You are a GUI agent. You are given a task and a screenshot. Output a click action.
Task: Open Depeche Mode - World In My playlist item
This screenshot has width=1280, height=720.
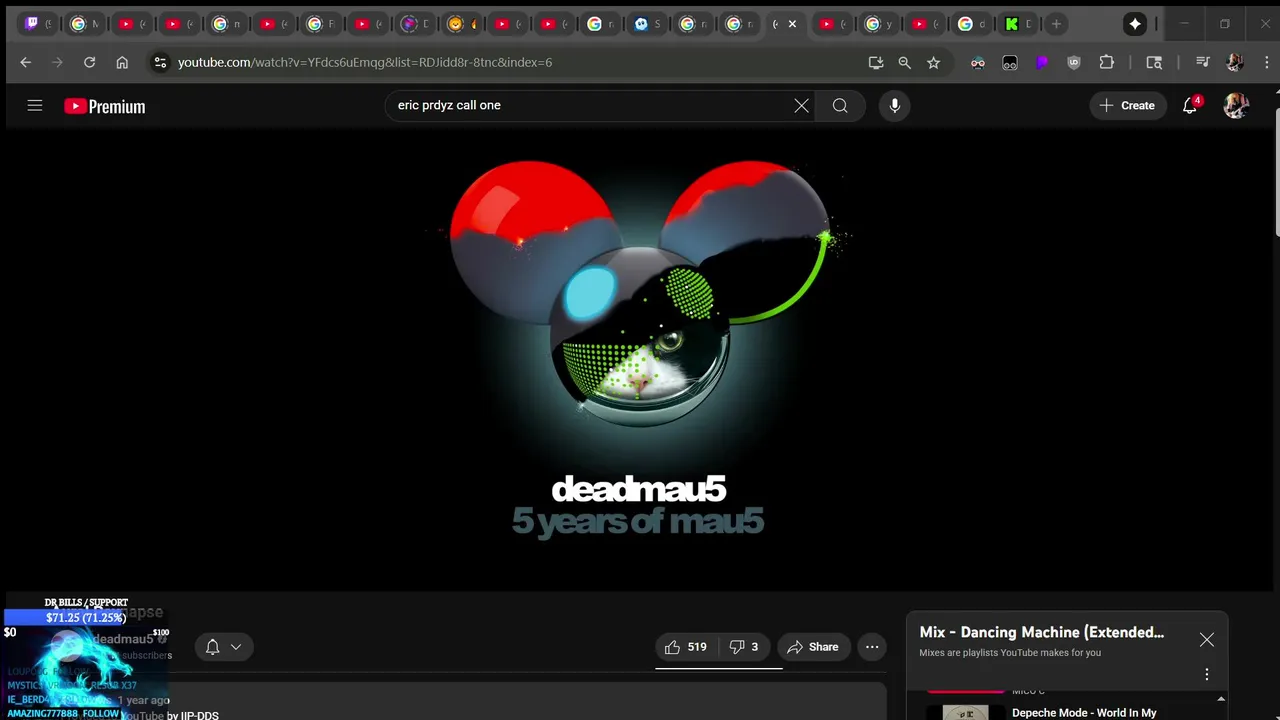(x=1085, y=713)
